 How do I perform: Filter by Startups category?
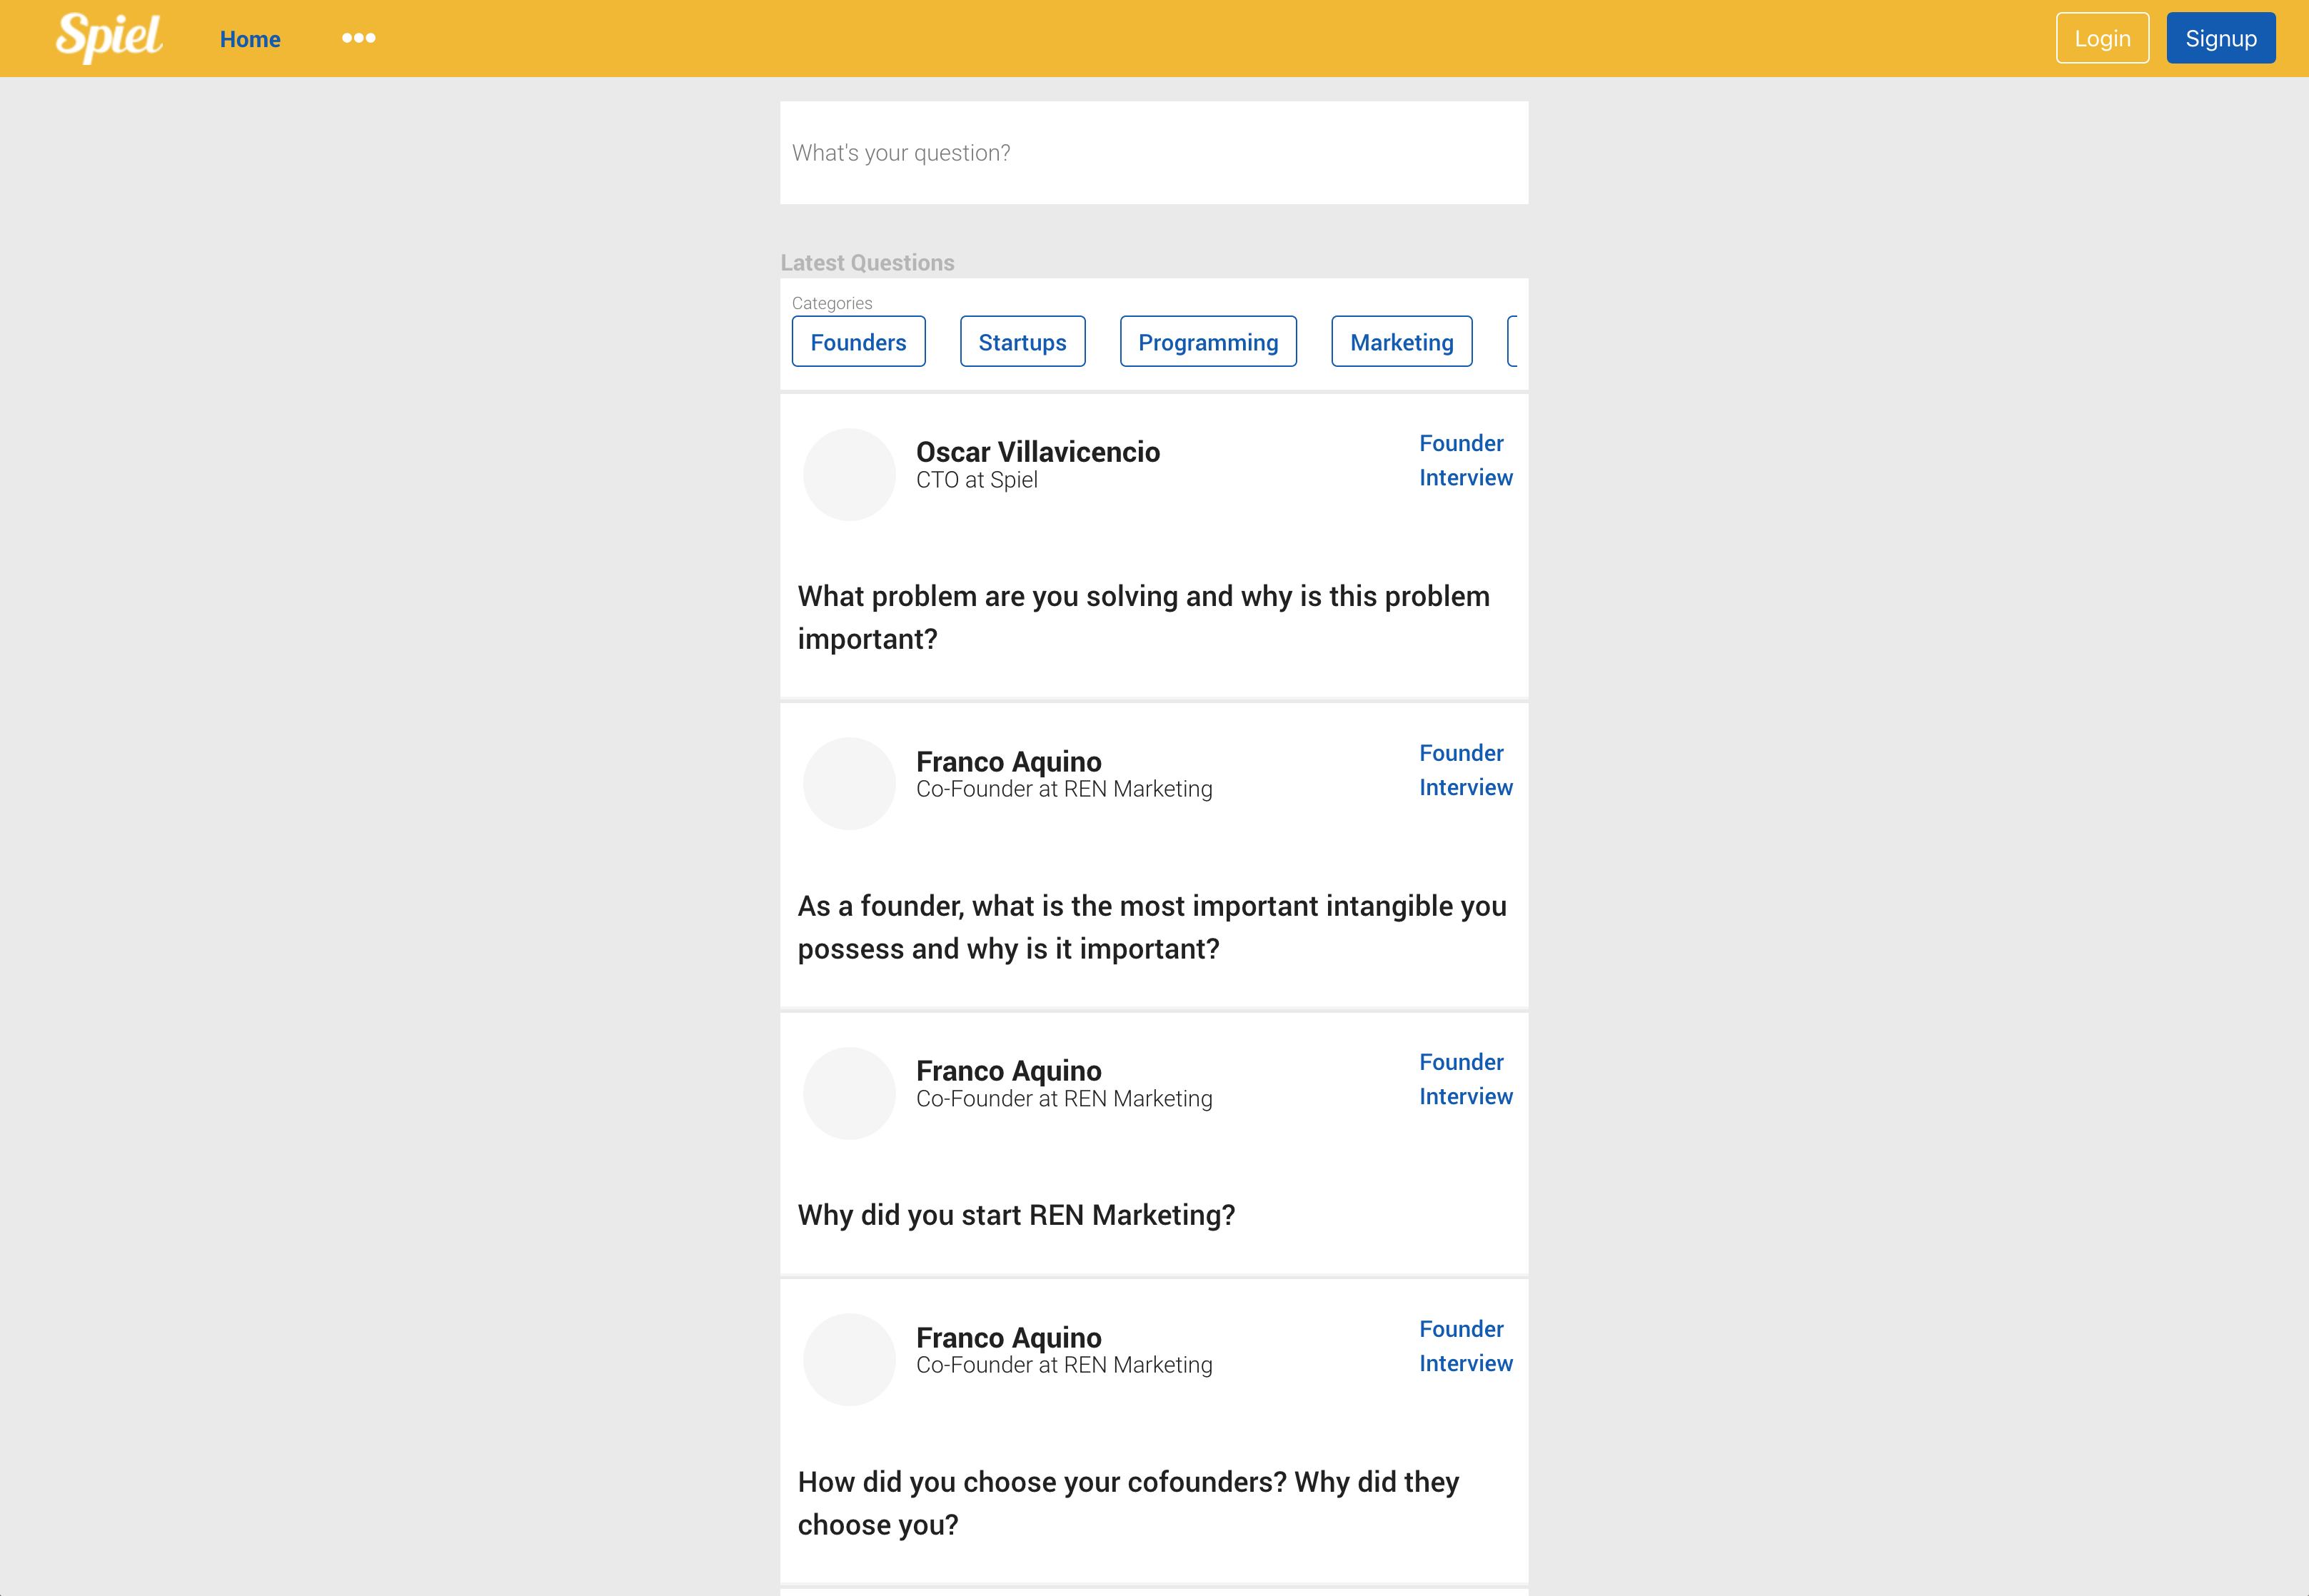(x=1022, y=342)
